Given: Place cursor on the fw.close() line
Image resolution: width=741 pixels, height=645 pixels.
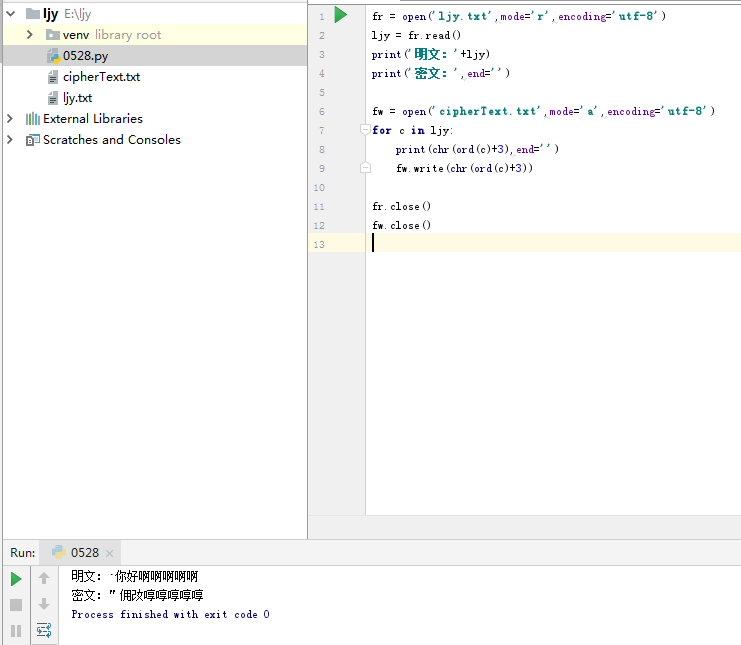Looking at the screenshot, I should (x=401, y=226).
